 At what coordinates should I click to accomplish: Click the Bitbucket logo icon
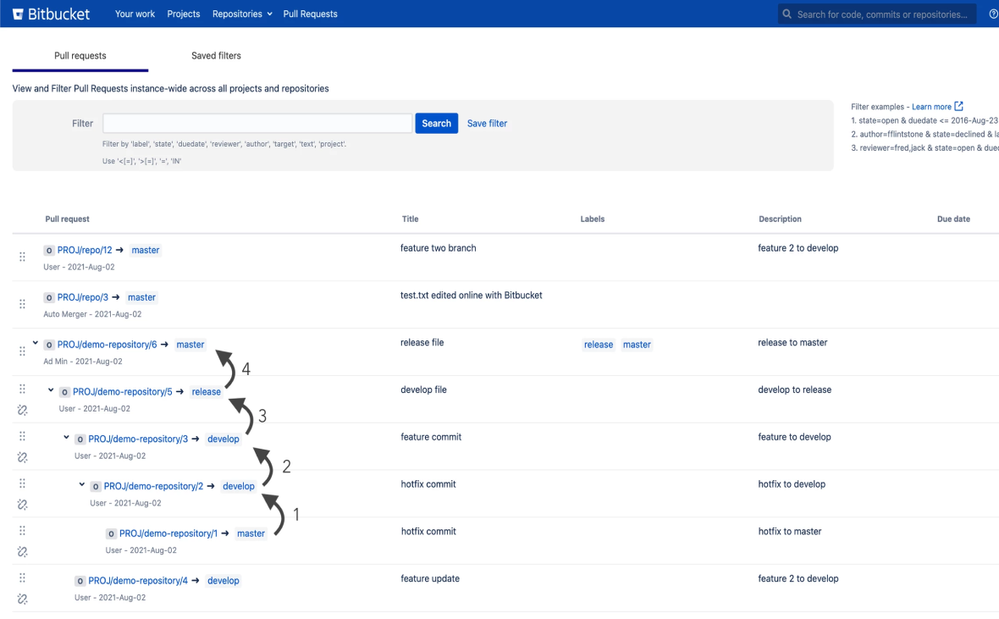(18, 14)
